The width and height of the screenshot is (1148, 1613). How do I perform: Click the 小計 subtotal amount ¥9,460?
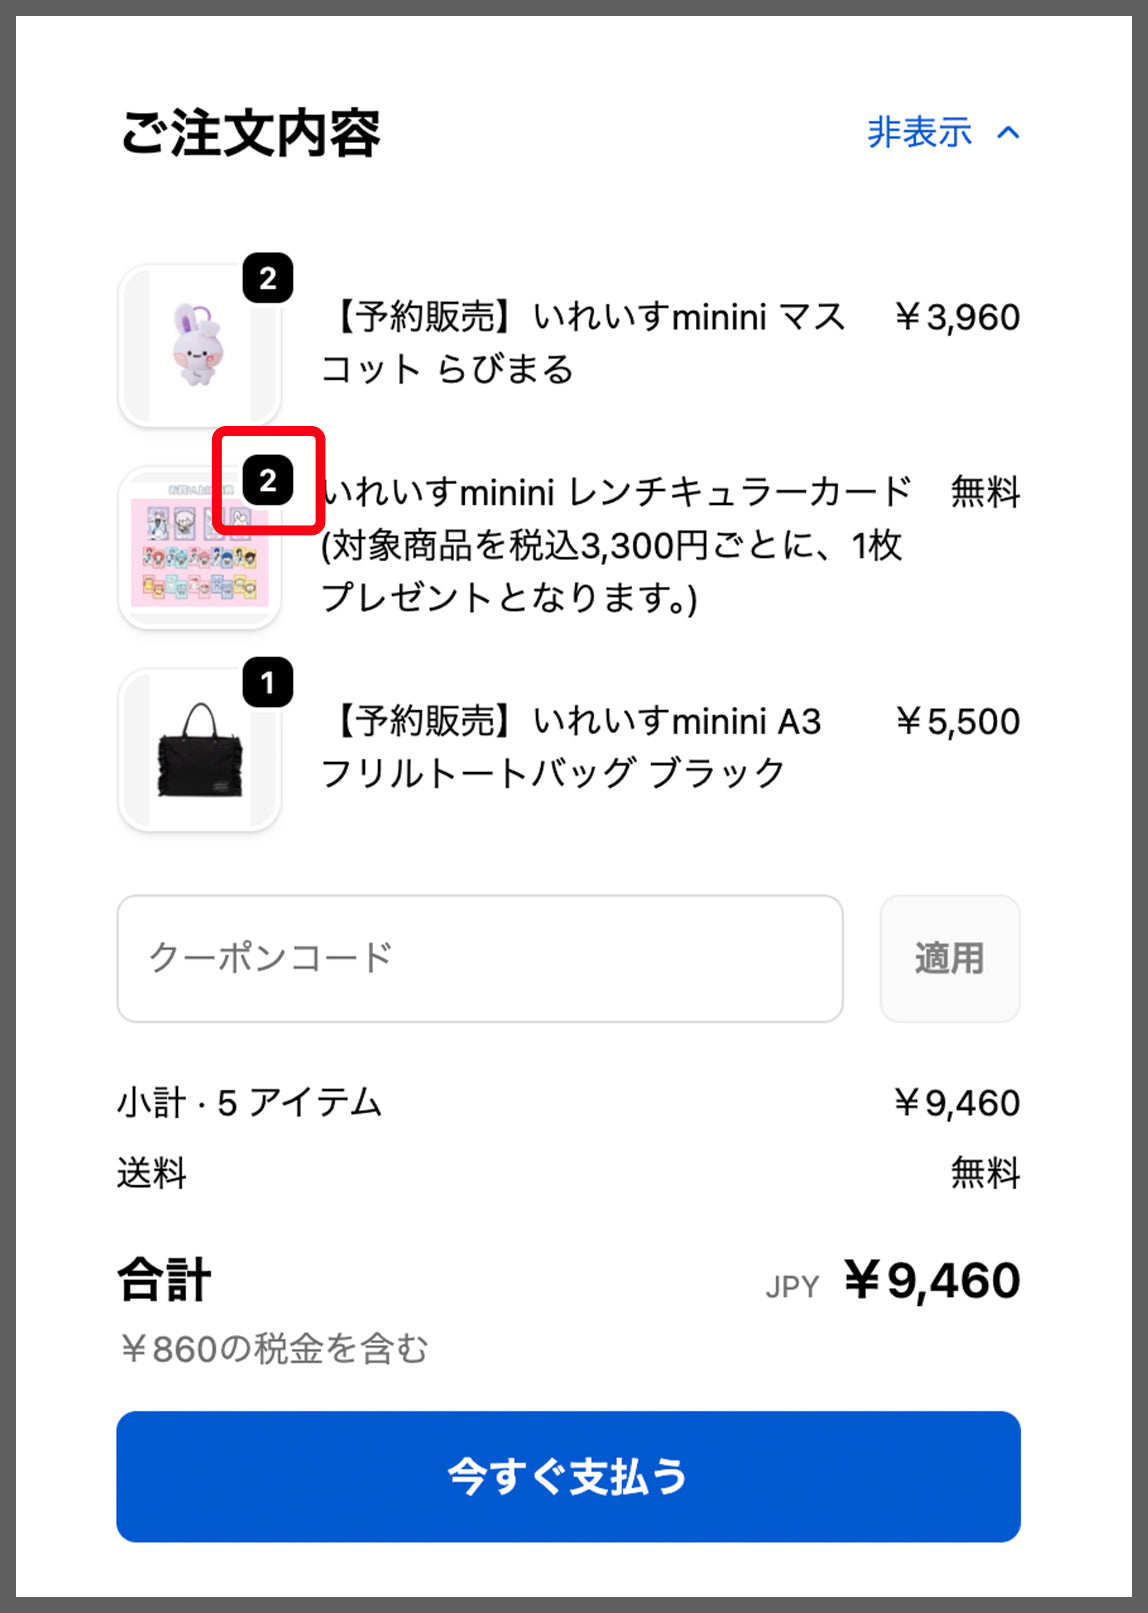pos(957,1103)
